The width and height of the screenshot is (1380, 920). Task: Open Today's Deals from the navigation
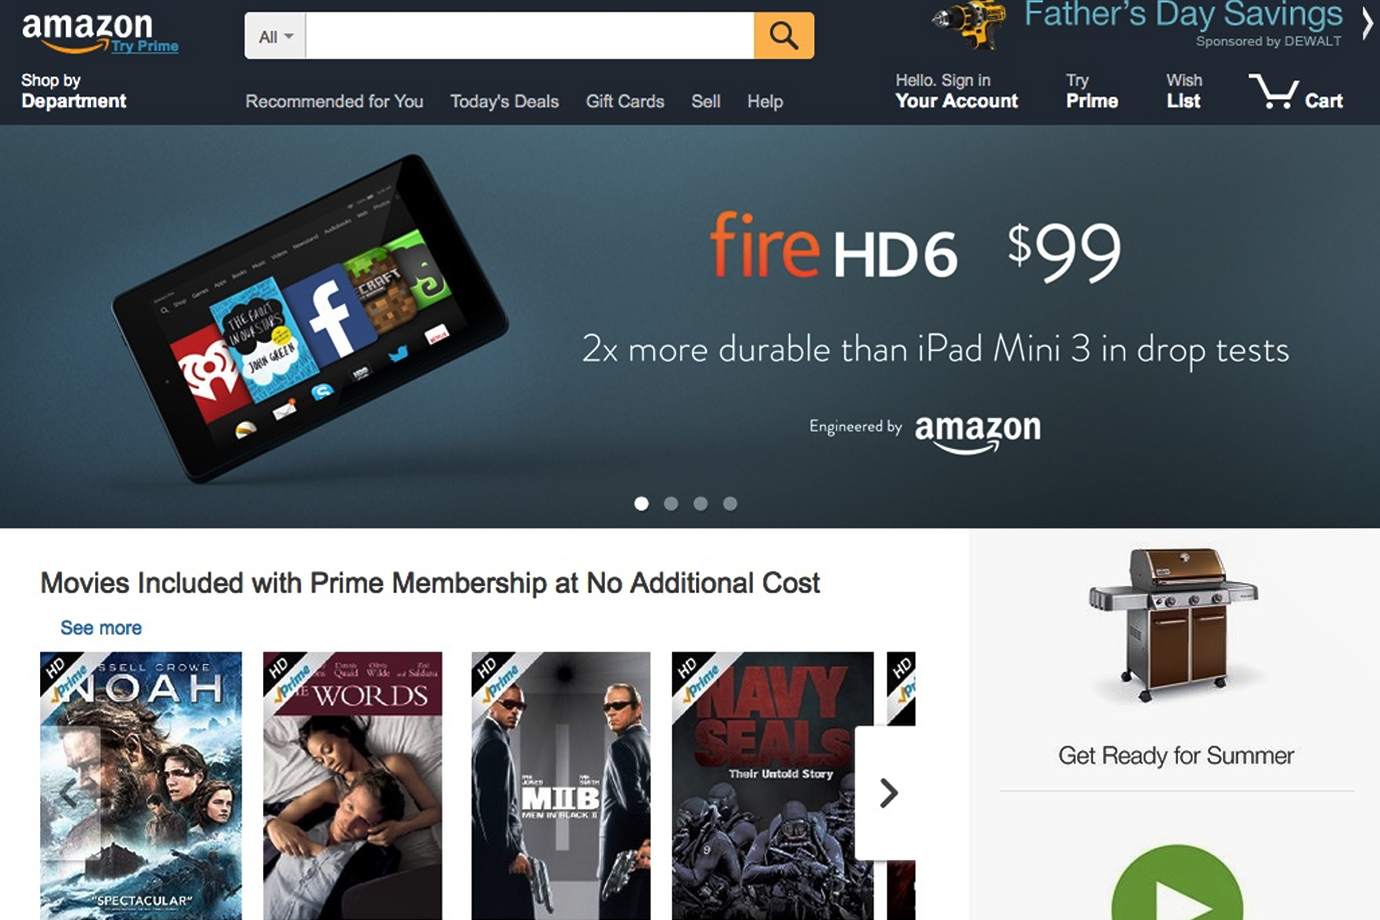coord(504,101)
